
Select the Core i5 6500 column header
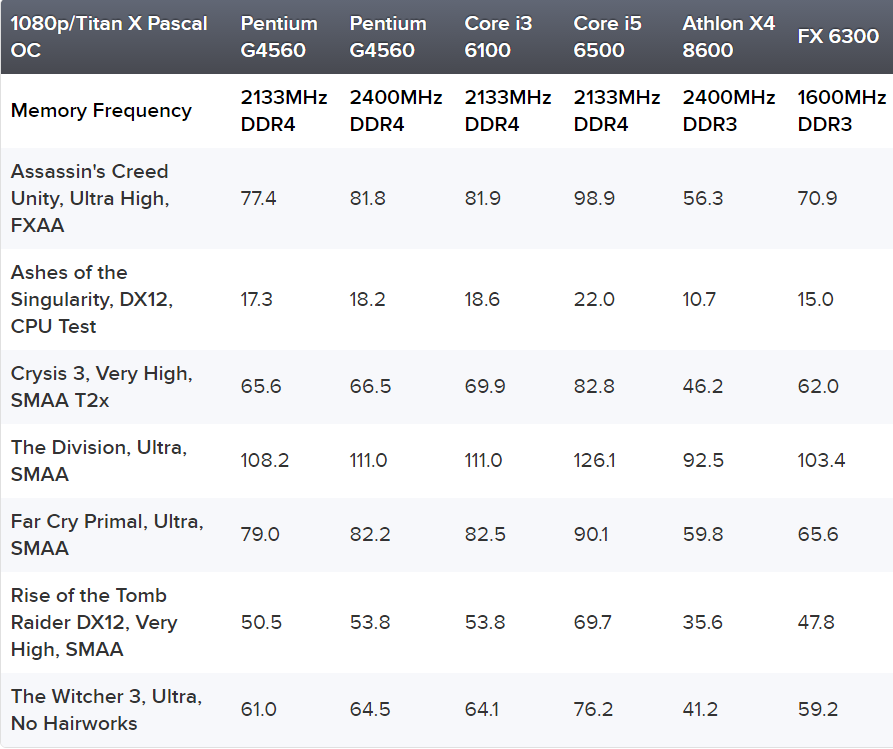pos(607,37)
